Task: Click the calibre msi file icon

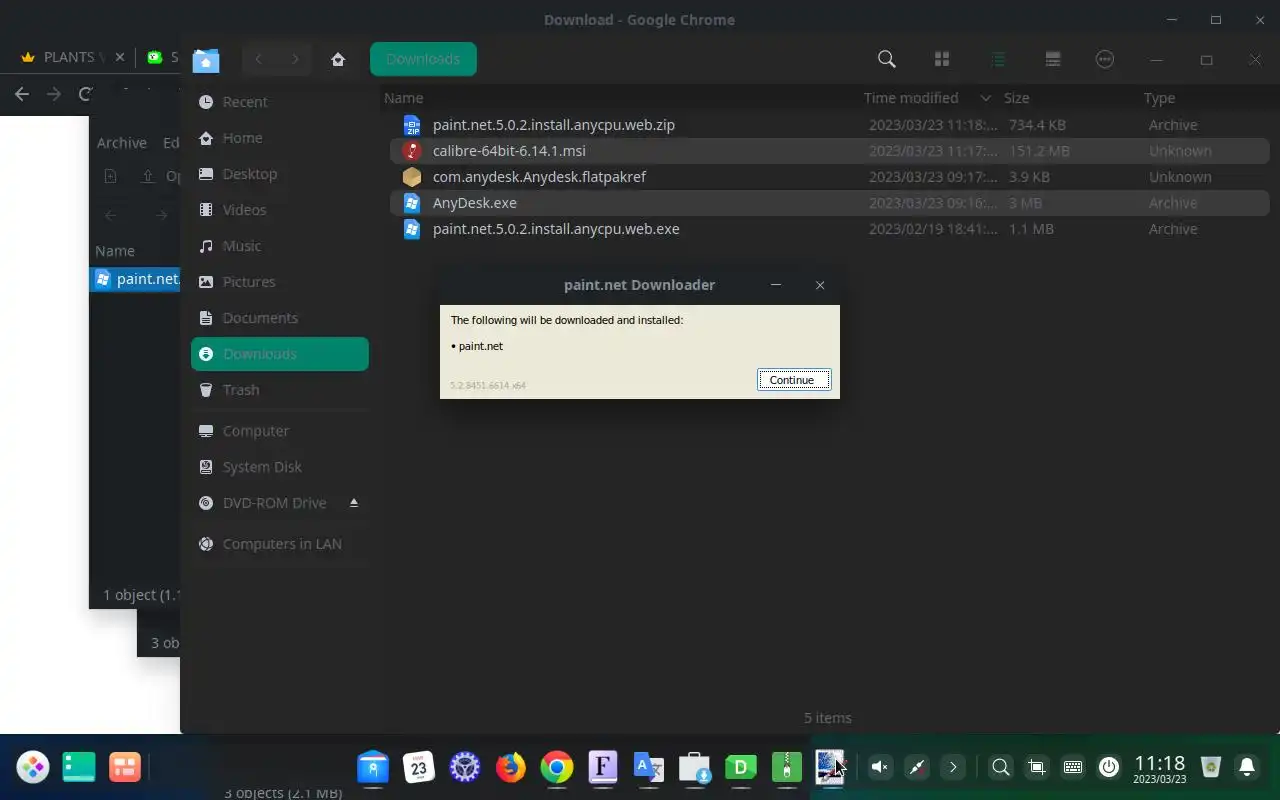Action: point(412,151)
